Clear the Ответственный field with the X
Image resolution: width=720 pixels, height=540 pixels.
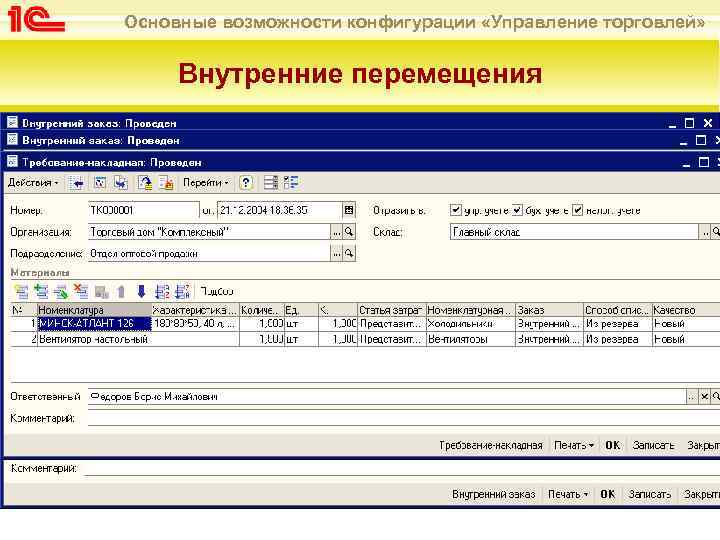(x=704, y=397)
